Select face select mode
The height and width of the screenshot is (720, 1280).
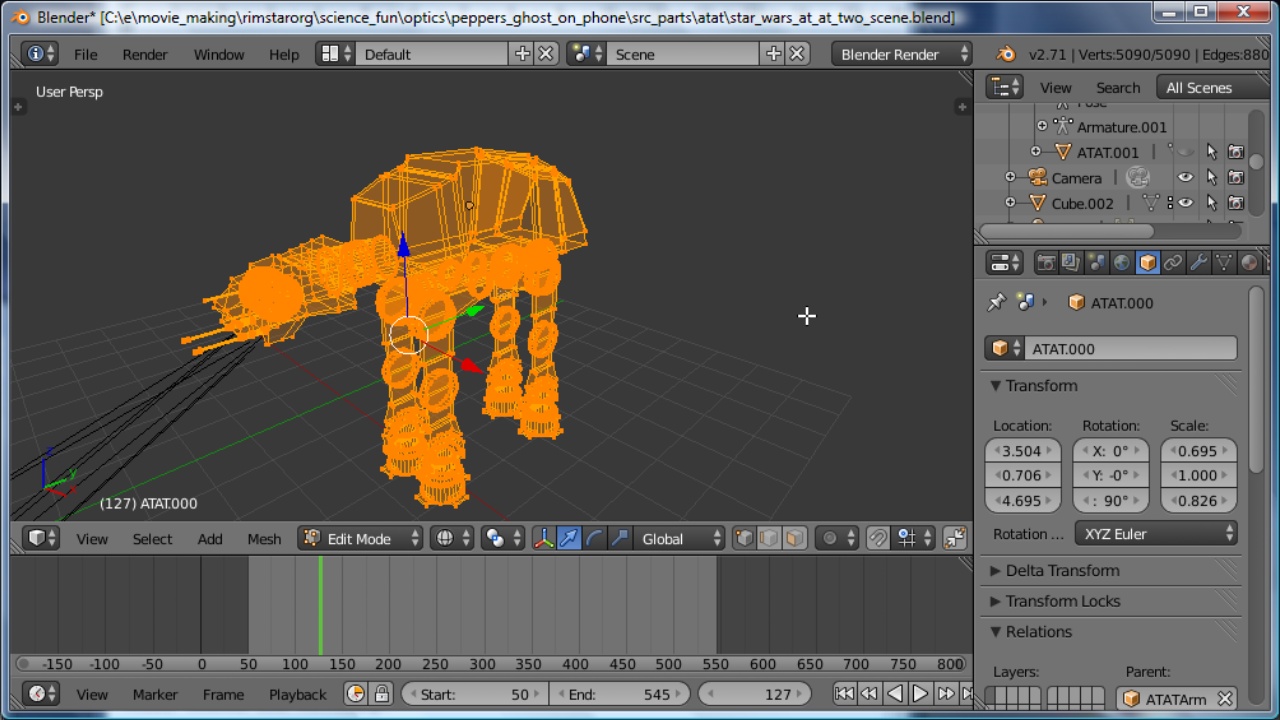click(x=794, y=538)
